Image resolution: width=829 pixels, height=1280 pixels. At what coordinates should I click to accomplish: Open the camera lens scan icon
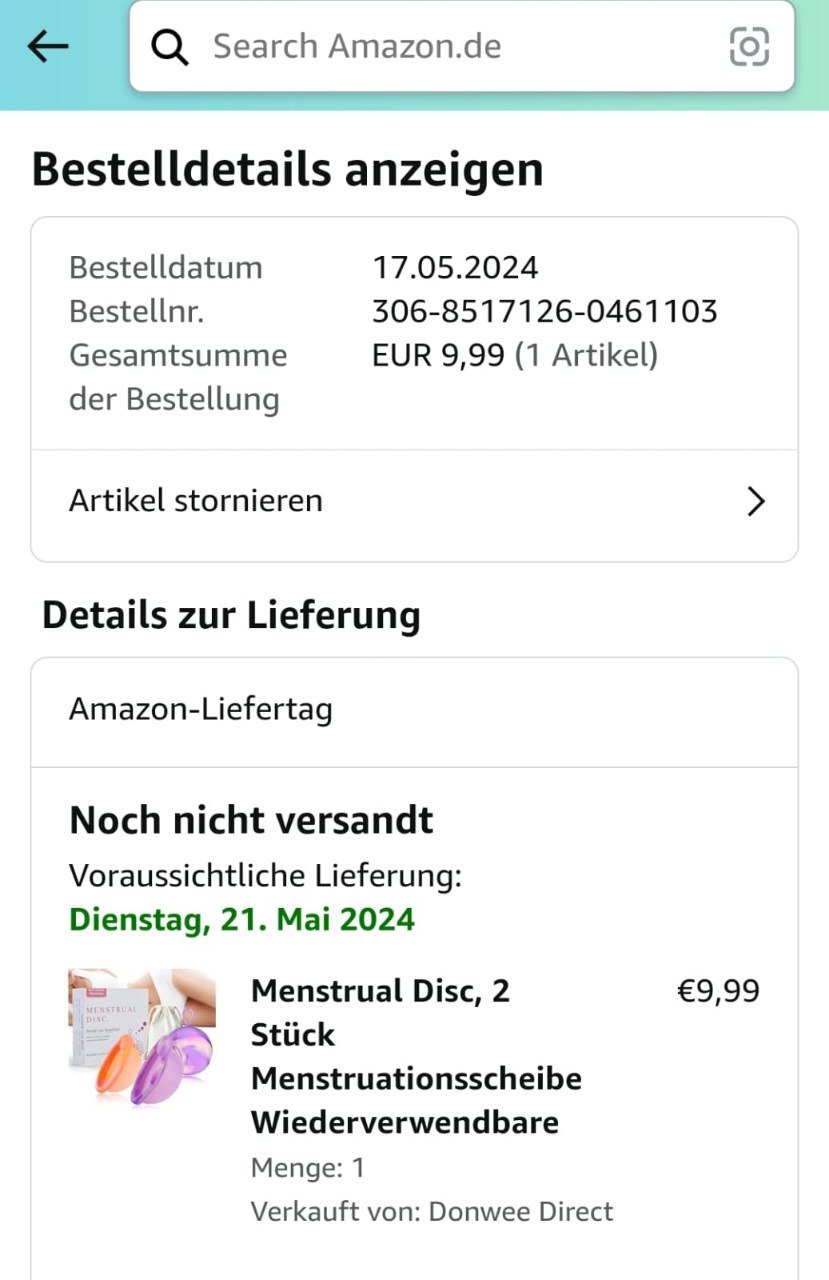[x=749, y=46]
